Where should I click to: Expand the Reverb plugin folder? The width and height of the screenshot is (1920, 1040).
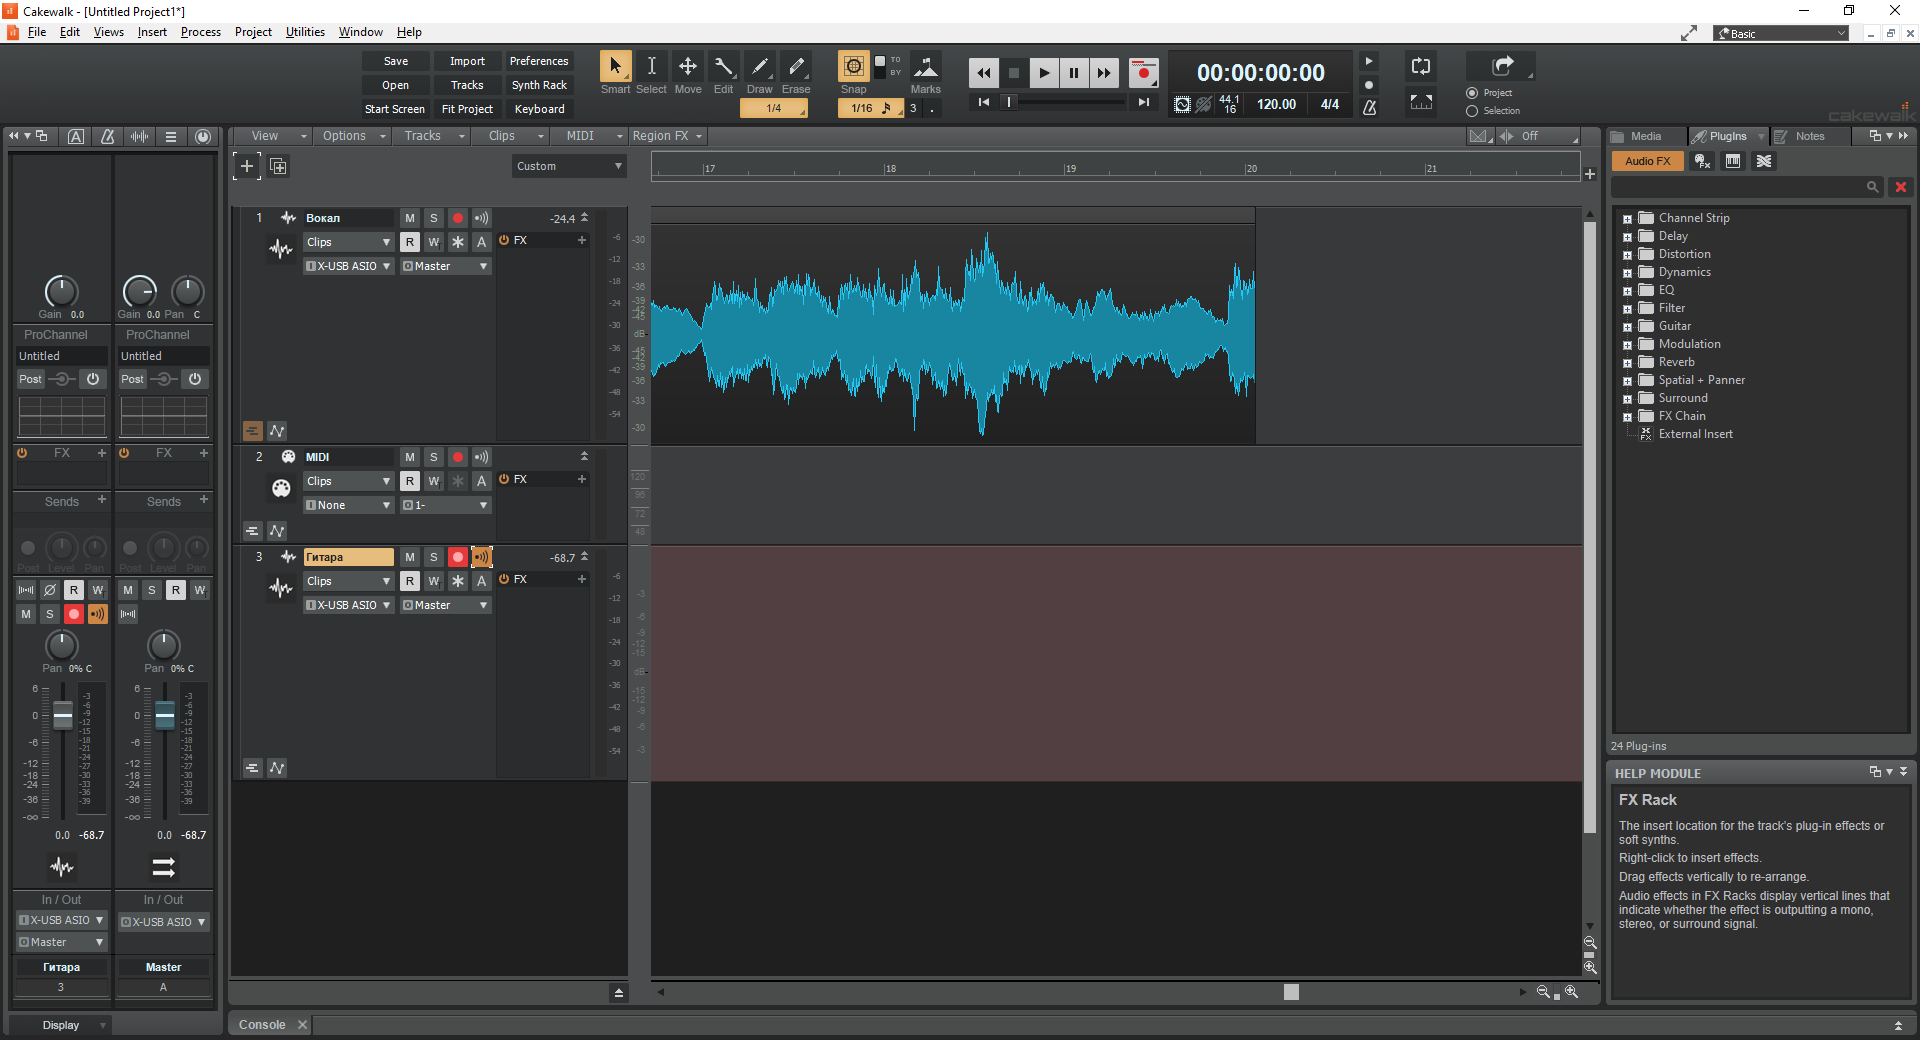point(1627,363)
